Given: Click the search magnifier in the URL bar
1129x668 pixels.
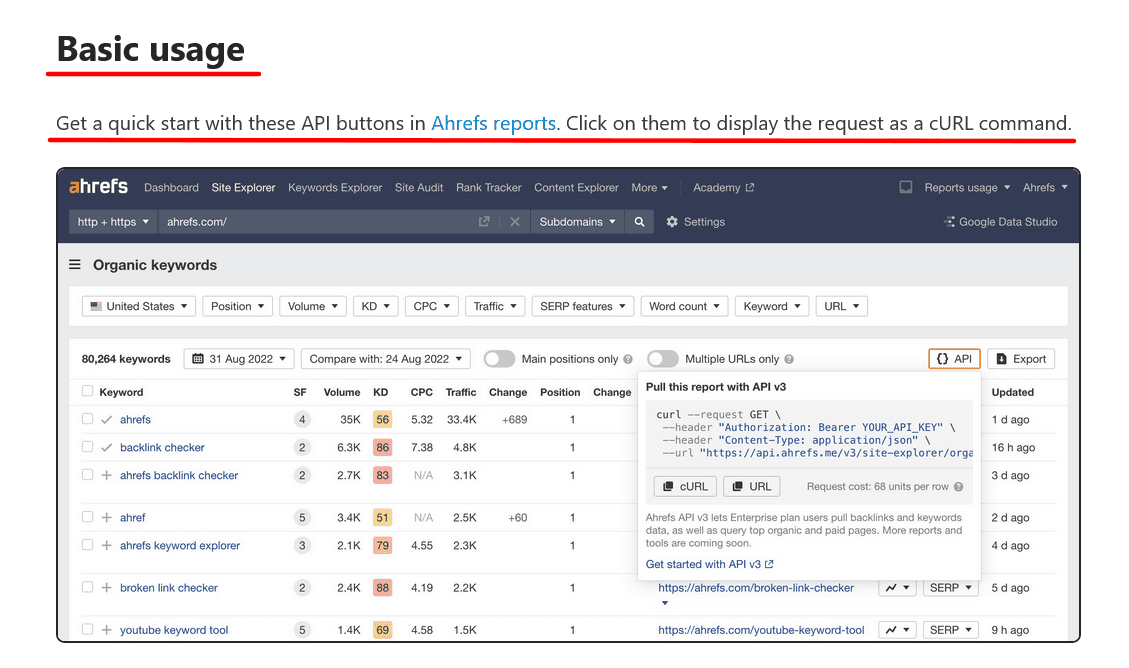Looking at the screenshot, I should click(x=639, y=221).
